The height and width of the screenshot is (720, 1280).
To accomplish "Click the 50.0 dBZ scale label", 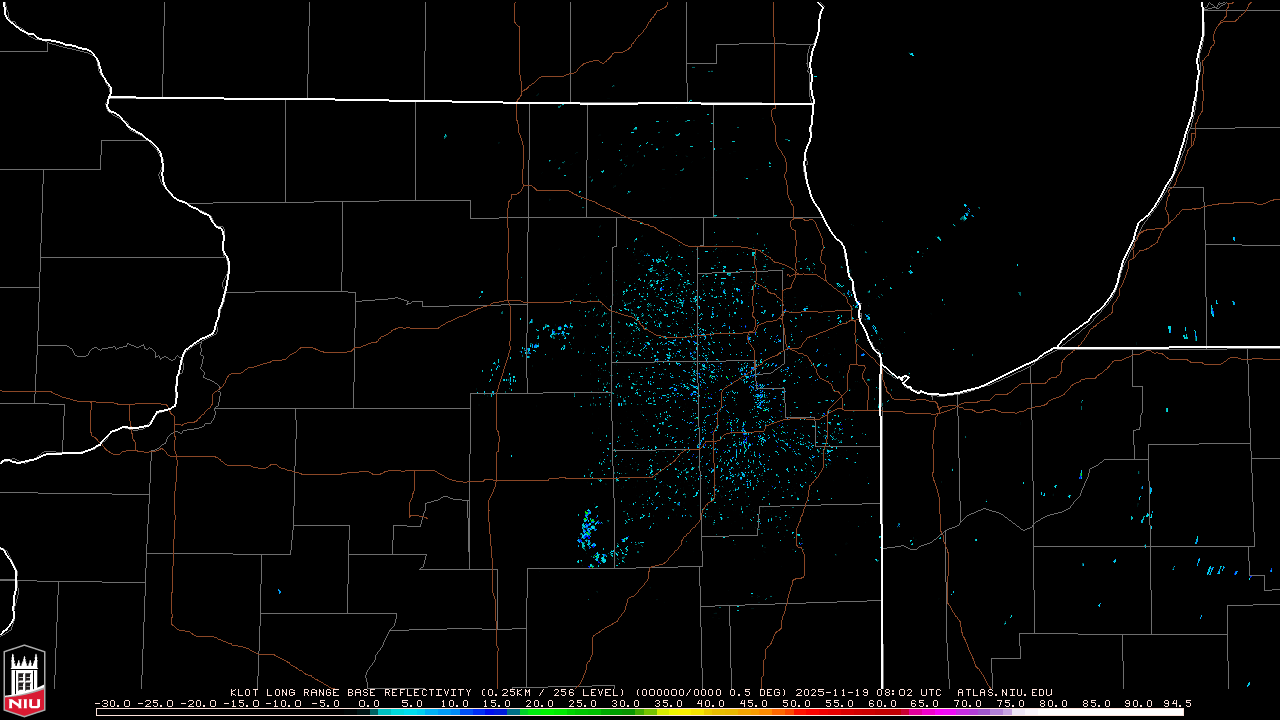I will (796, 703).
